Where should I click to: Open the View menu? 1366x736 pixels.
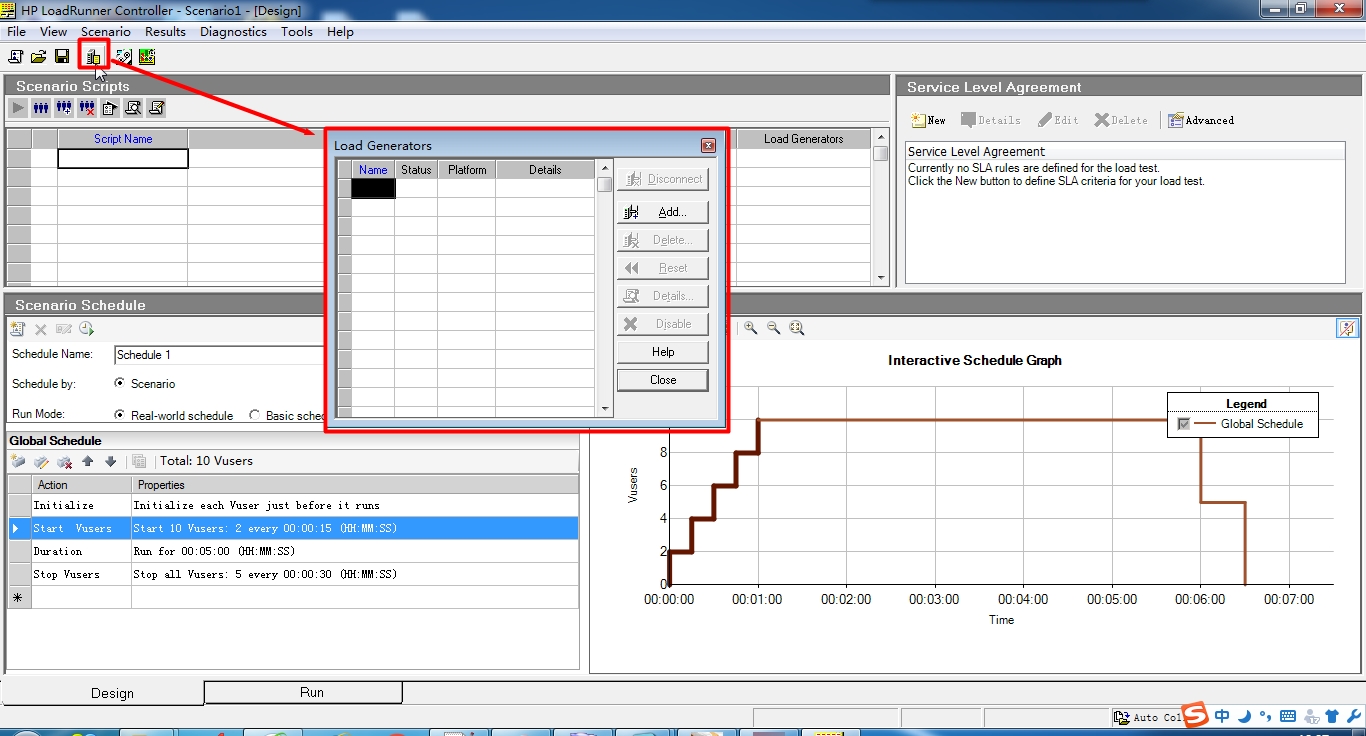tap(53, 32)
